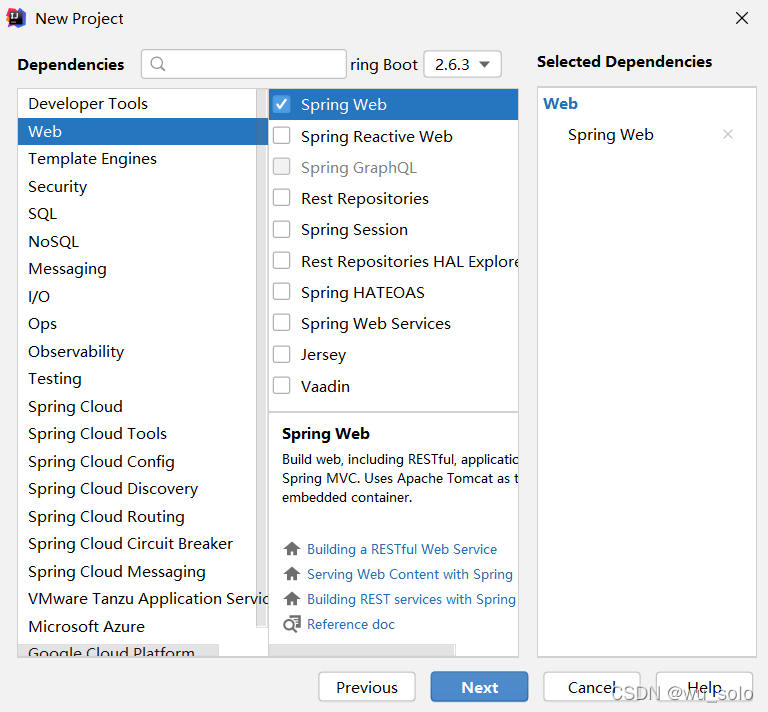Click the Next button
This screenshot has width=768, height=712.
[x=480, y=687]
